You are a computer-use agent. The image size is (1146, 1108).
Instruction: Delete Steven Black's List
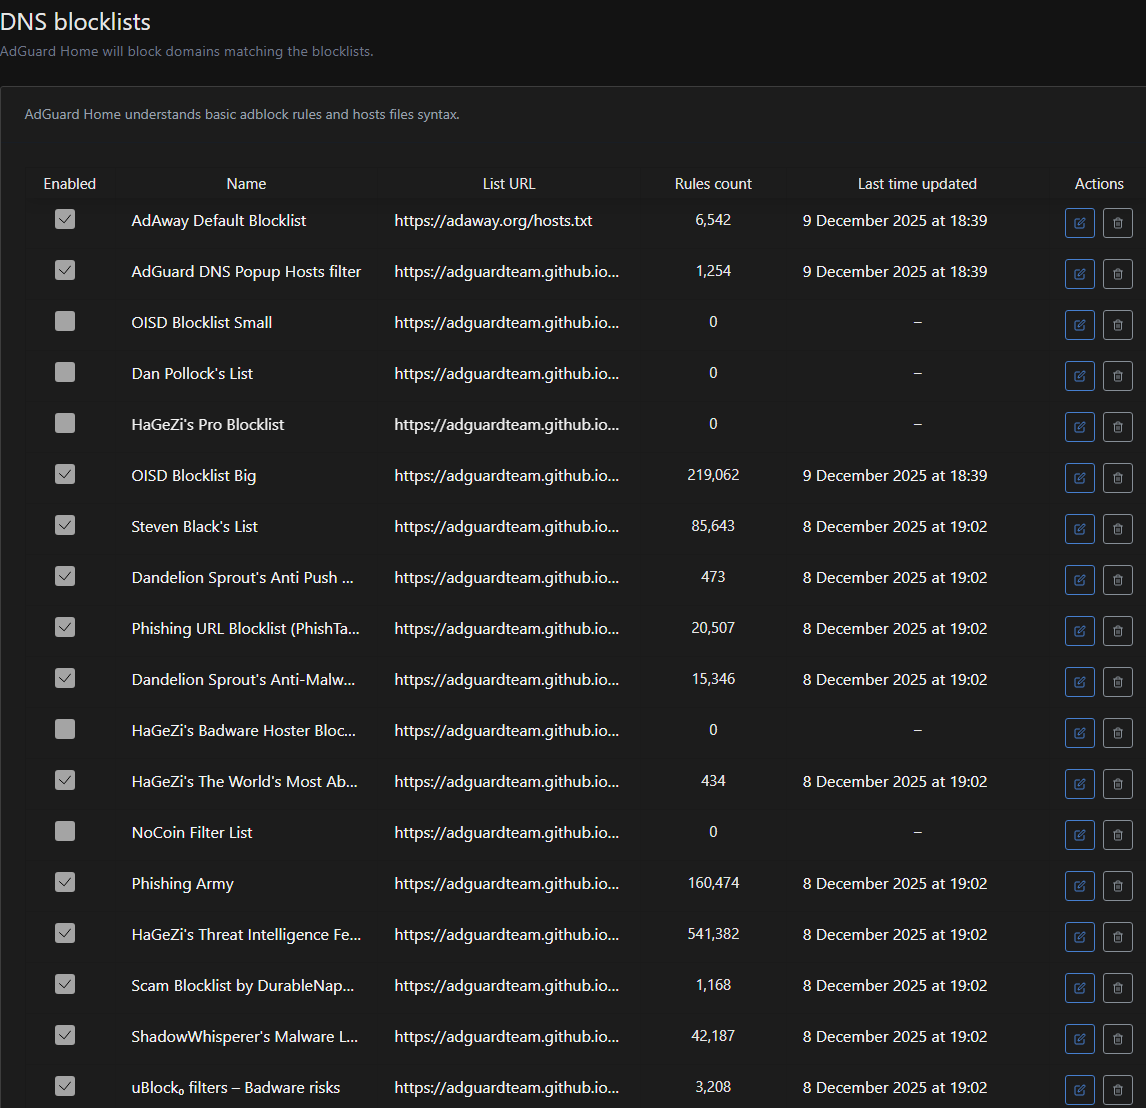tap(1117, 529)
